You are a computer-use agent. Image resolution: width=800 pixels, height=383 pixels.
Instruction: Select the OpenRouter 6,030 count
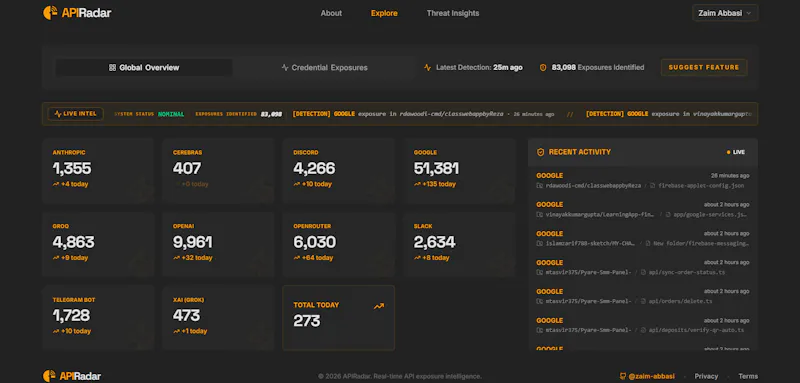click(x=314, y=242)
